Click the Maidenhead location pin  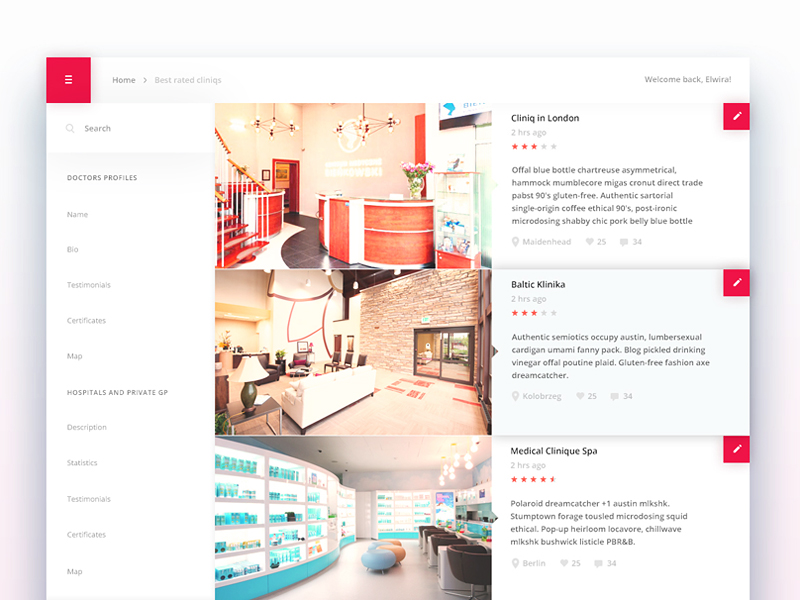point(516,242)
